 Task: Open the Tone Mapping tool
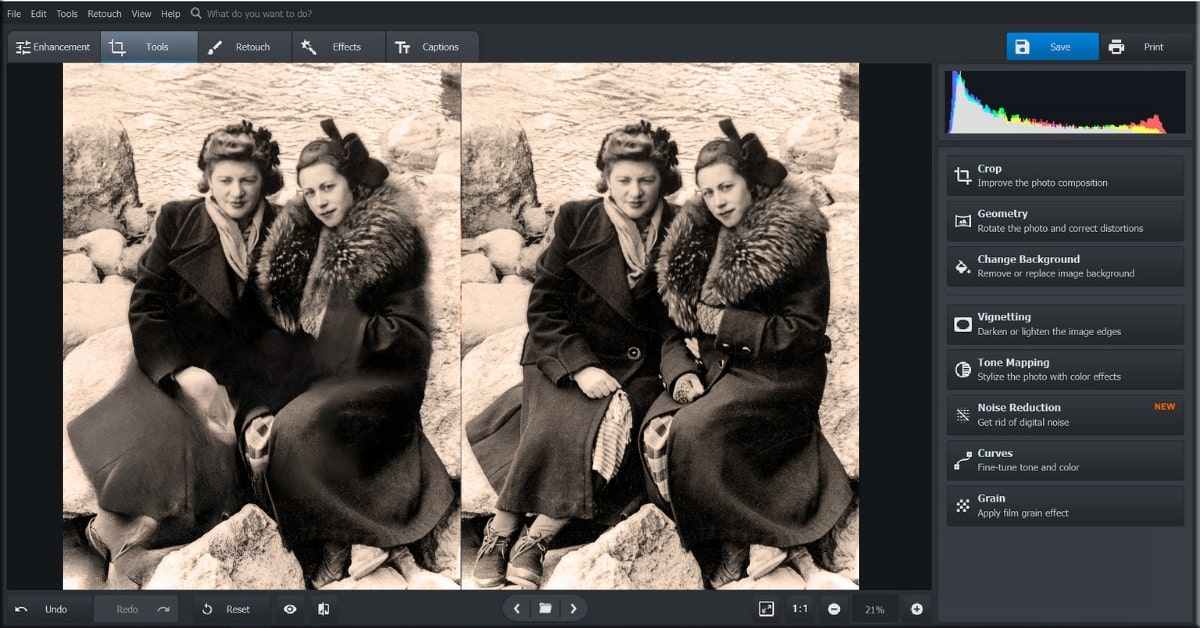pyautogui.click(x=1065, y=369)
